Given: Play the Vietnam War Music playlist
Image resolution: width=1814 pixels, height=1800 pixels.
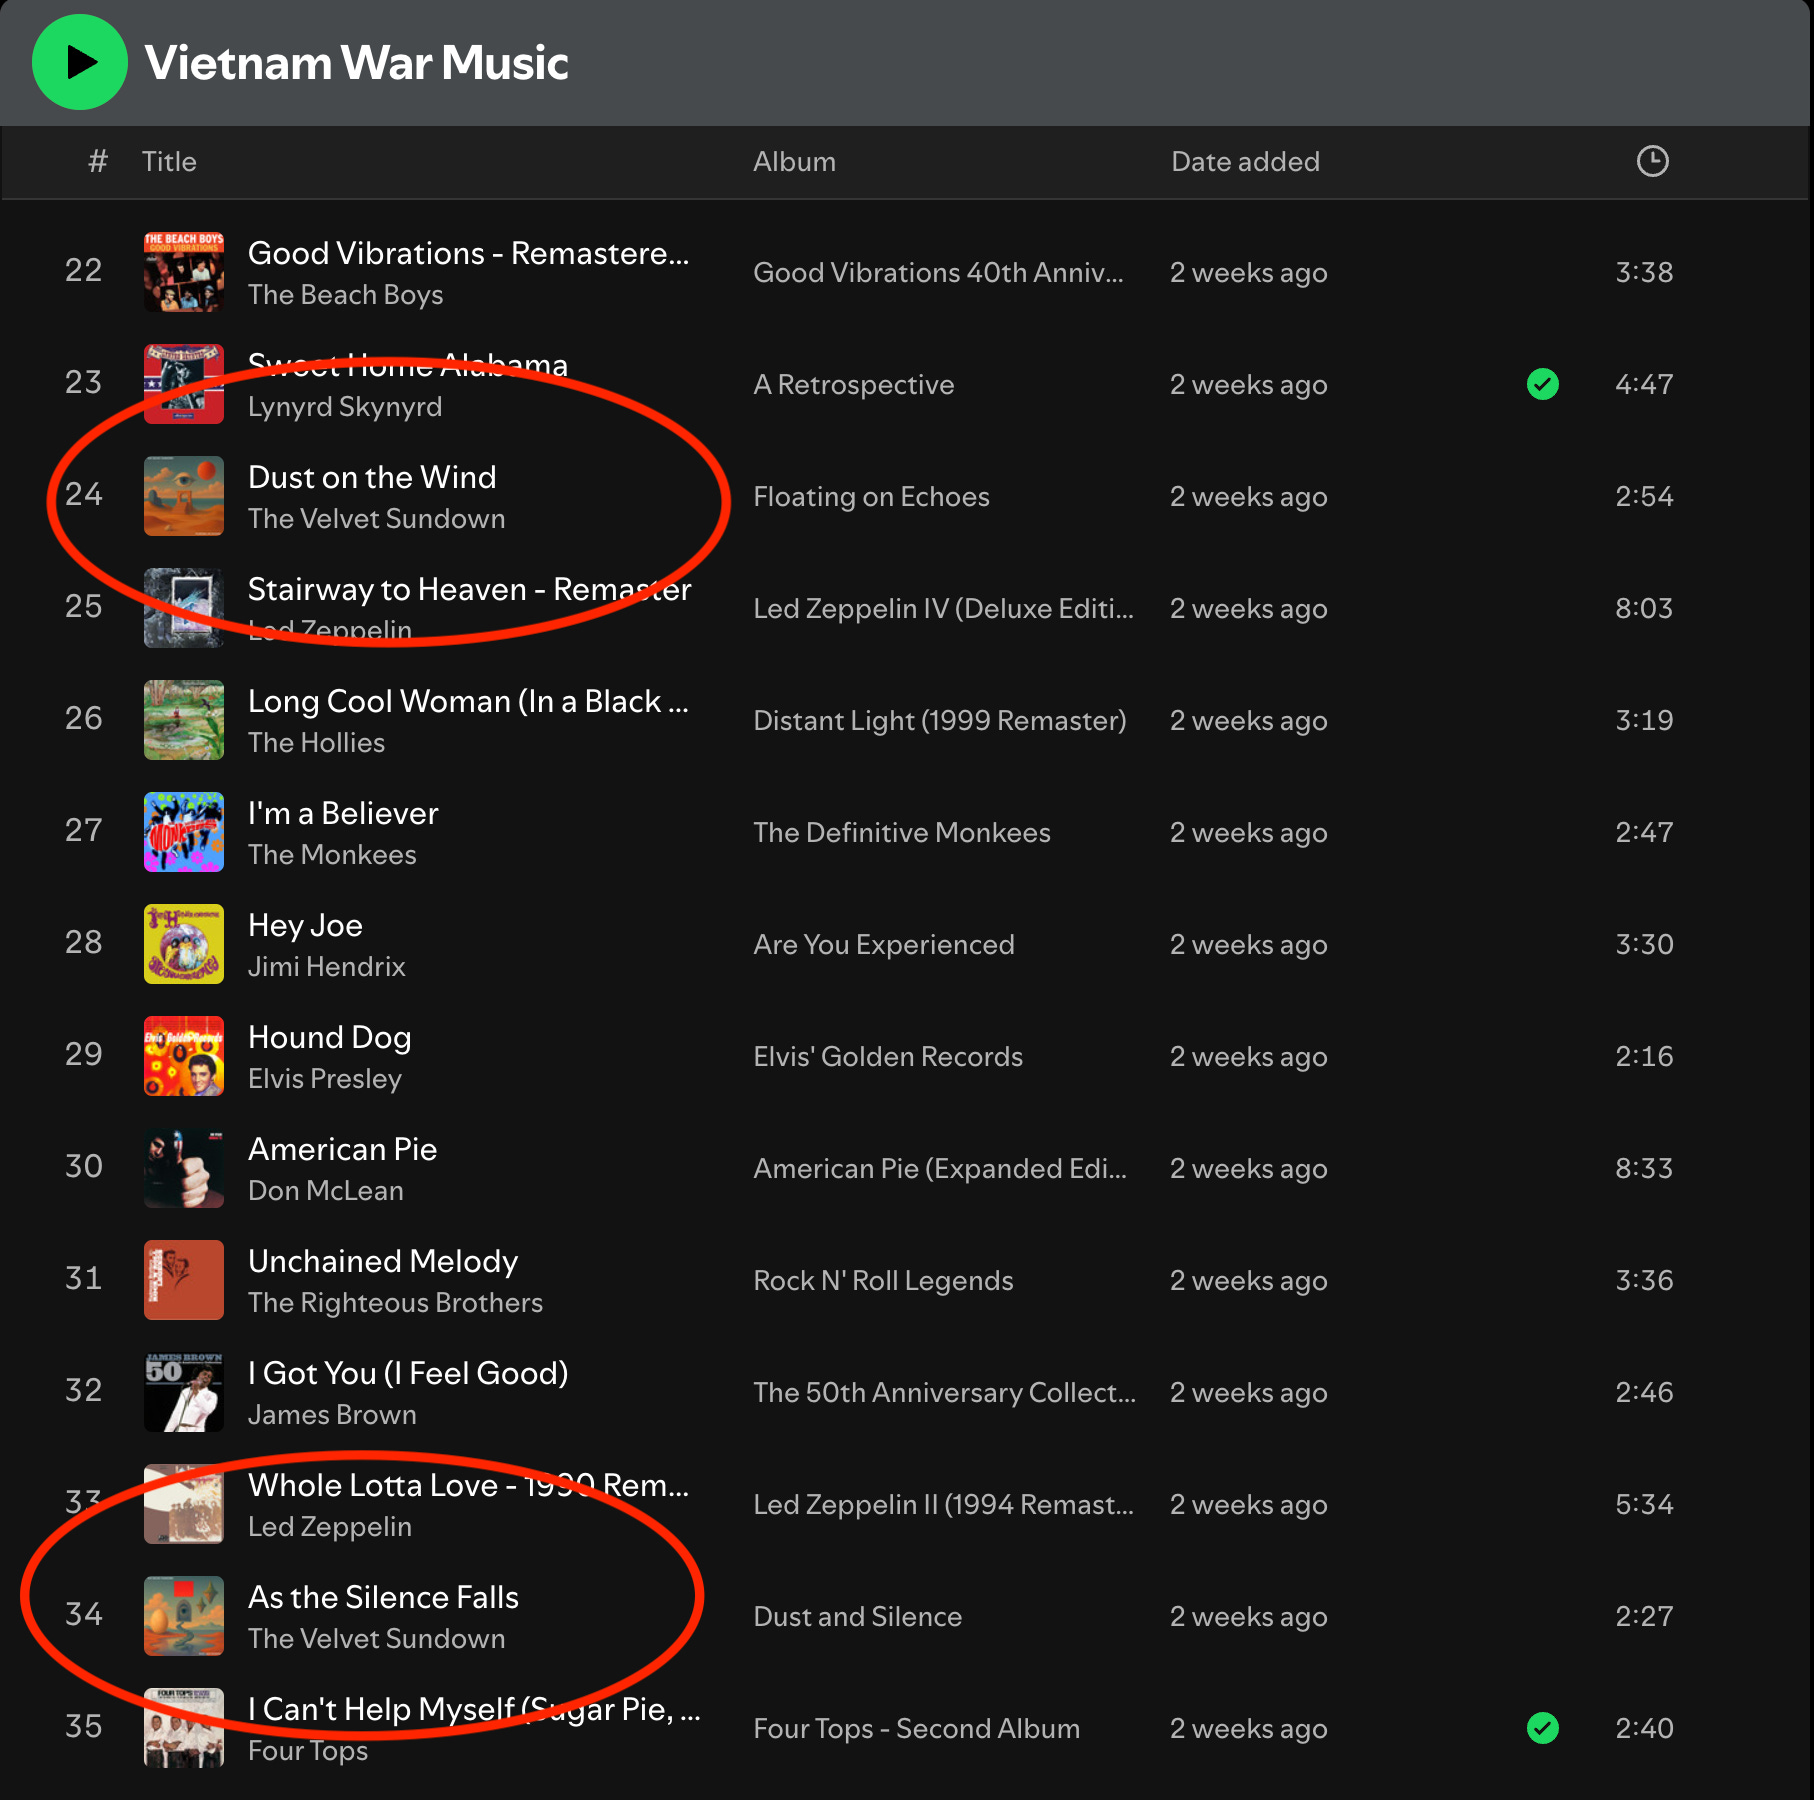Looking at the screenshot, I should [80, 62].
